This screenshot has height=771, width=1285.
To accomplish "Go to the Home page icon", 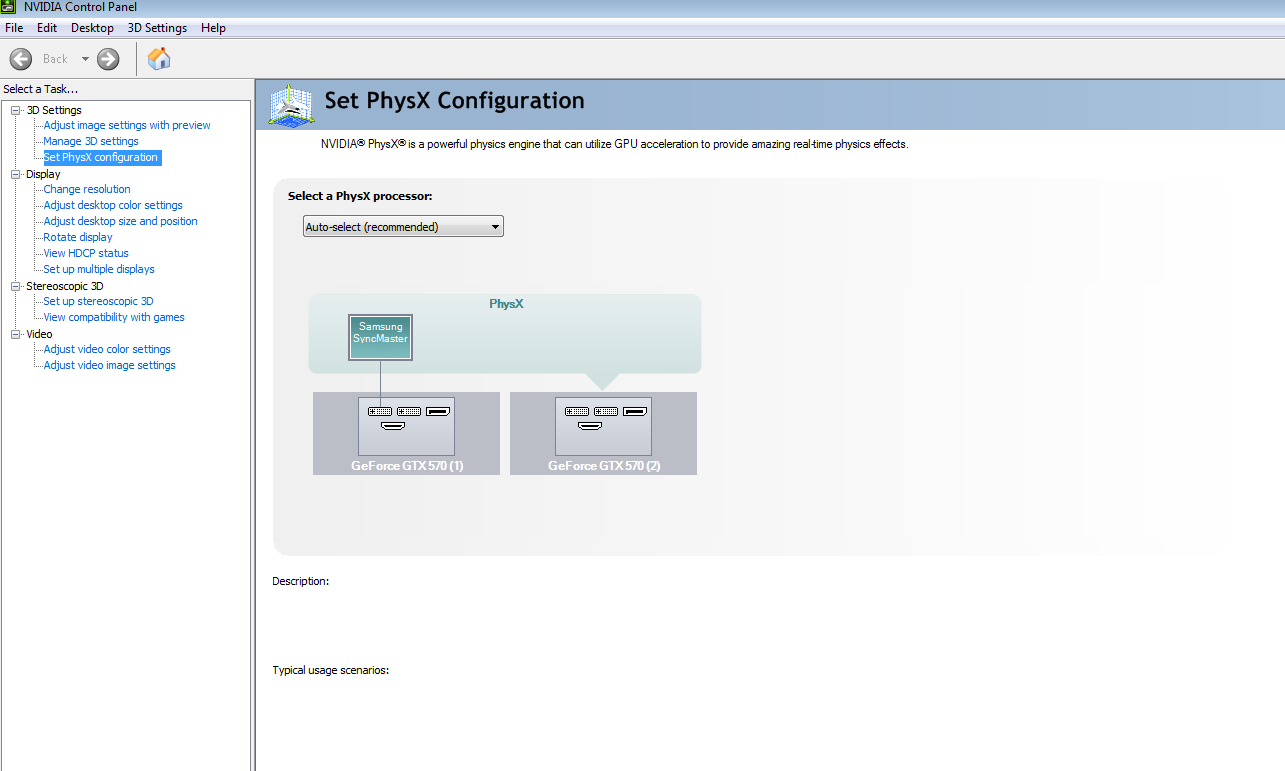I will pos(159,59).
